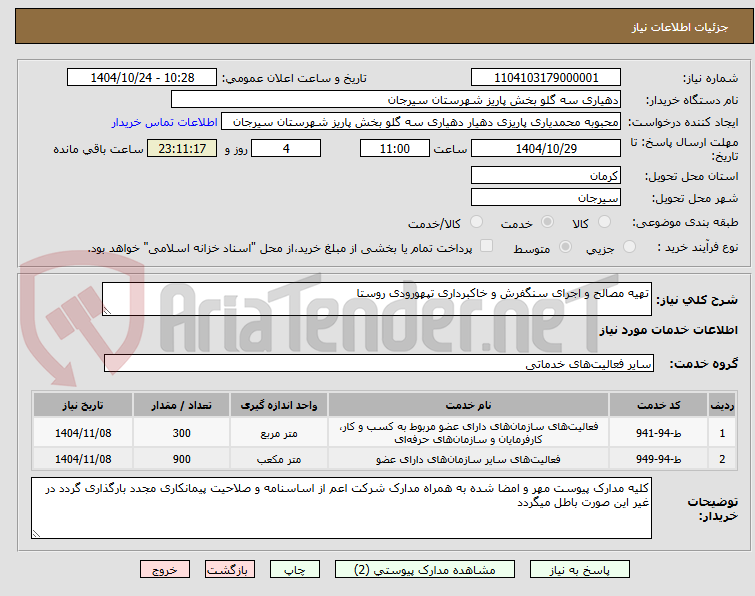Click the announcement date field 1404/10/24 - 10:28
The height and width of the screenshot is (596, 755).
tap(142, 78)
